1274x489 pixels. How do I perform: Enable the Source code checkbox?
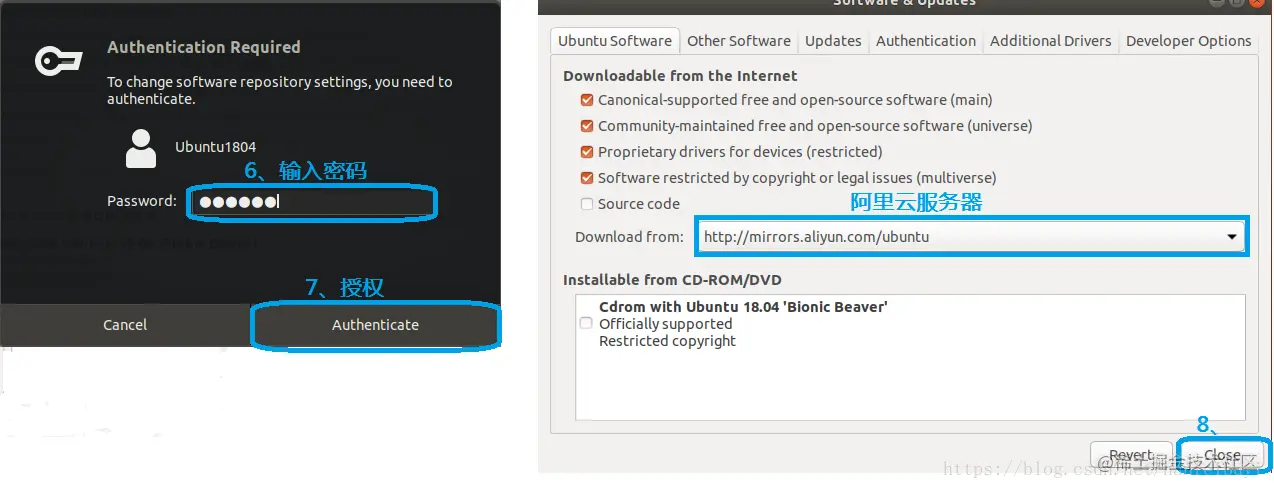[x=587, y=204]
